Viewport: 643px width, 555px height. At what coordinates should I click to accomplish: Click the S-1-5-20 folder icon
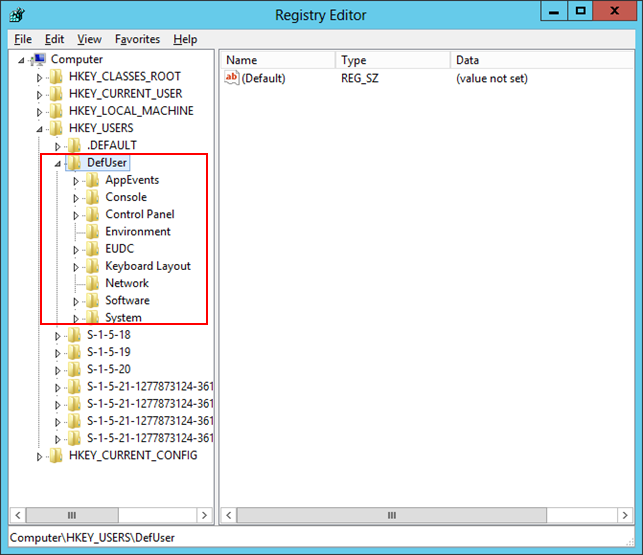tap(74, 370)
